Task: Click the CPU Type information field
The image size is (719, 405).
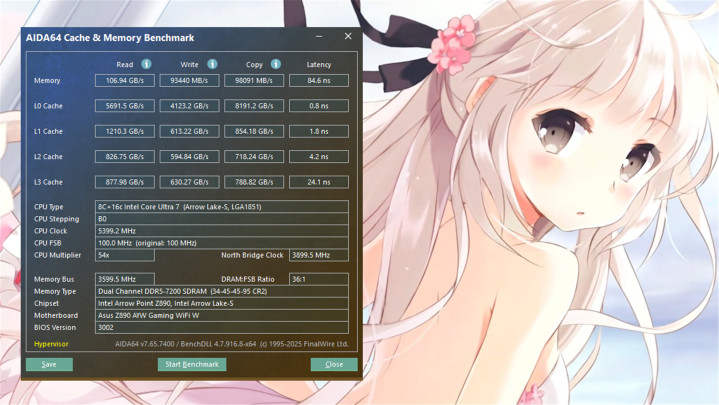Action: click(x=221, y=206)
